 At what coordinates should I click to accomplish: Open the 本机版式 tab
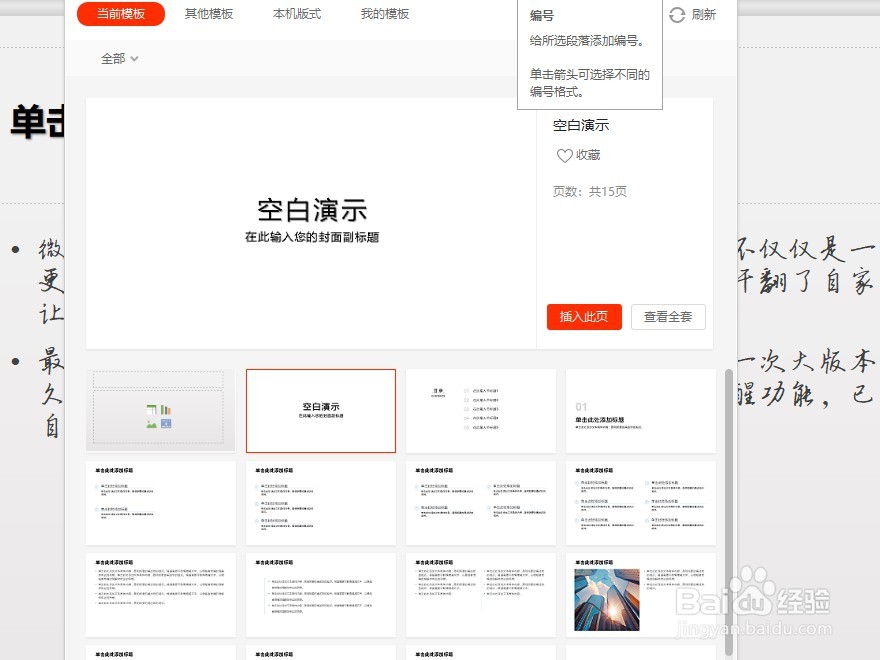tap(297, 14)
